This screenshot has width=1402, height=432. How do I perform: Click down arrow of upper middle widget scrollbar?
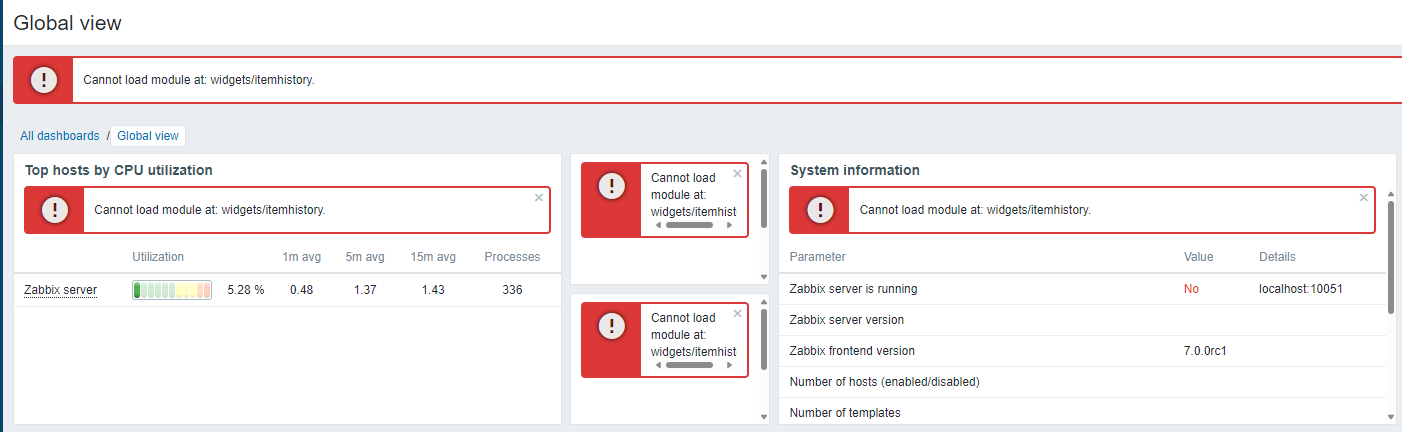pos(764,277)
